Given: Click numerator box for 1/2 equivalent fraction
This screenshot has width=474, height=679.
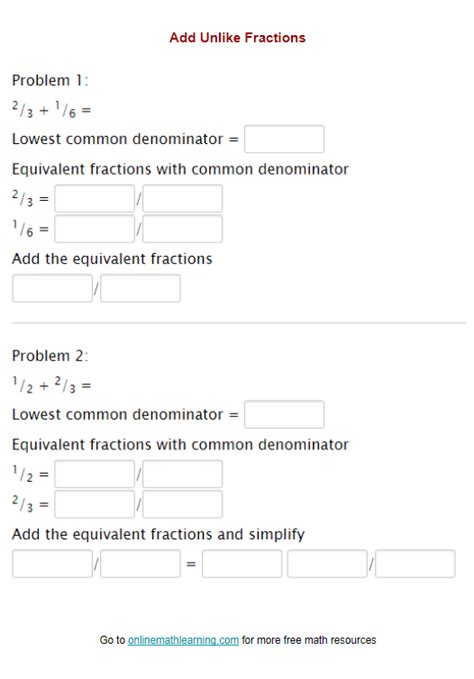Looking at the screenshot, I should 94,474.
